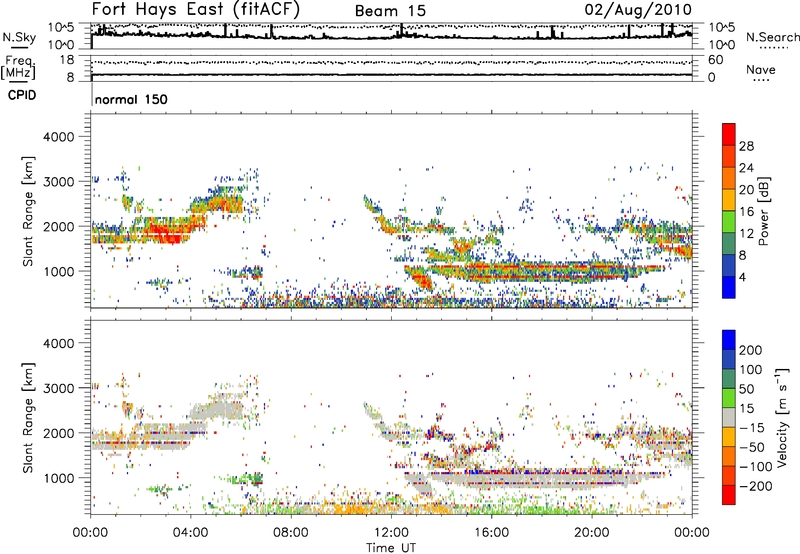Click the '60' Nave axis tick

pos(716,60)
